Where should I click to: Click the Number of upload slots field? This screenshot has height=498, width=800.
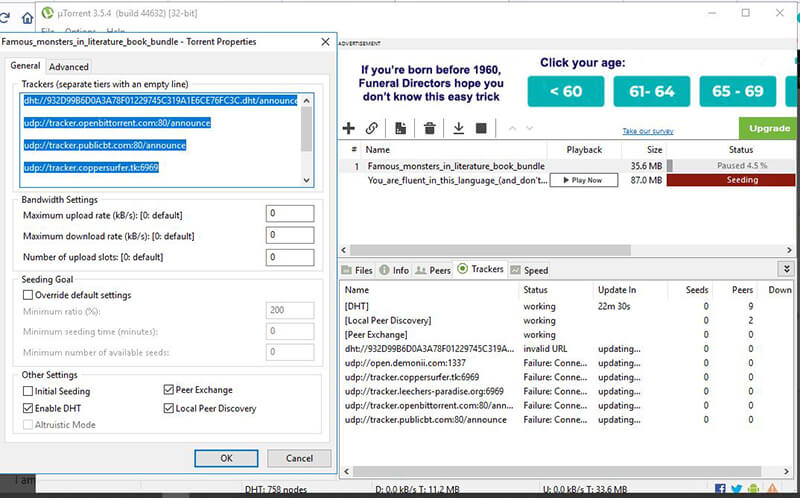tap(290, 257)
